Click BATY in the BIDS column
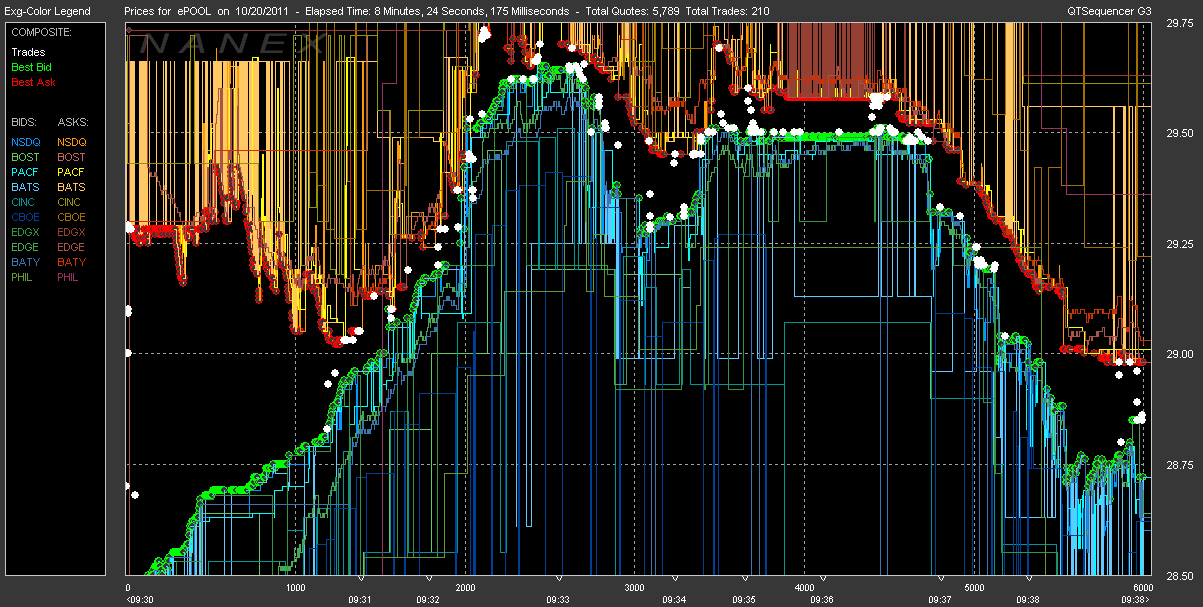This screenshot has height=607, width=1203. pos(25,262)
